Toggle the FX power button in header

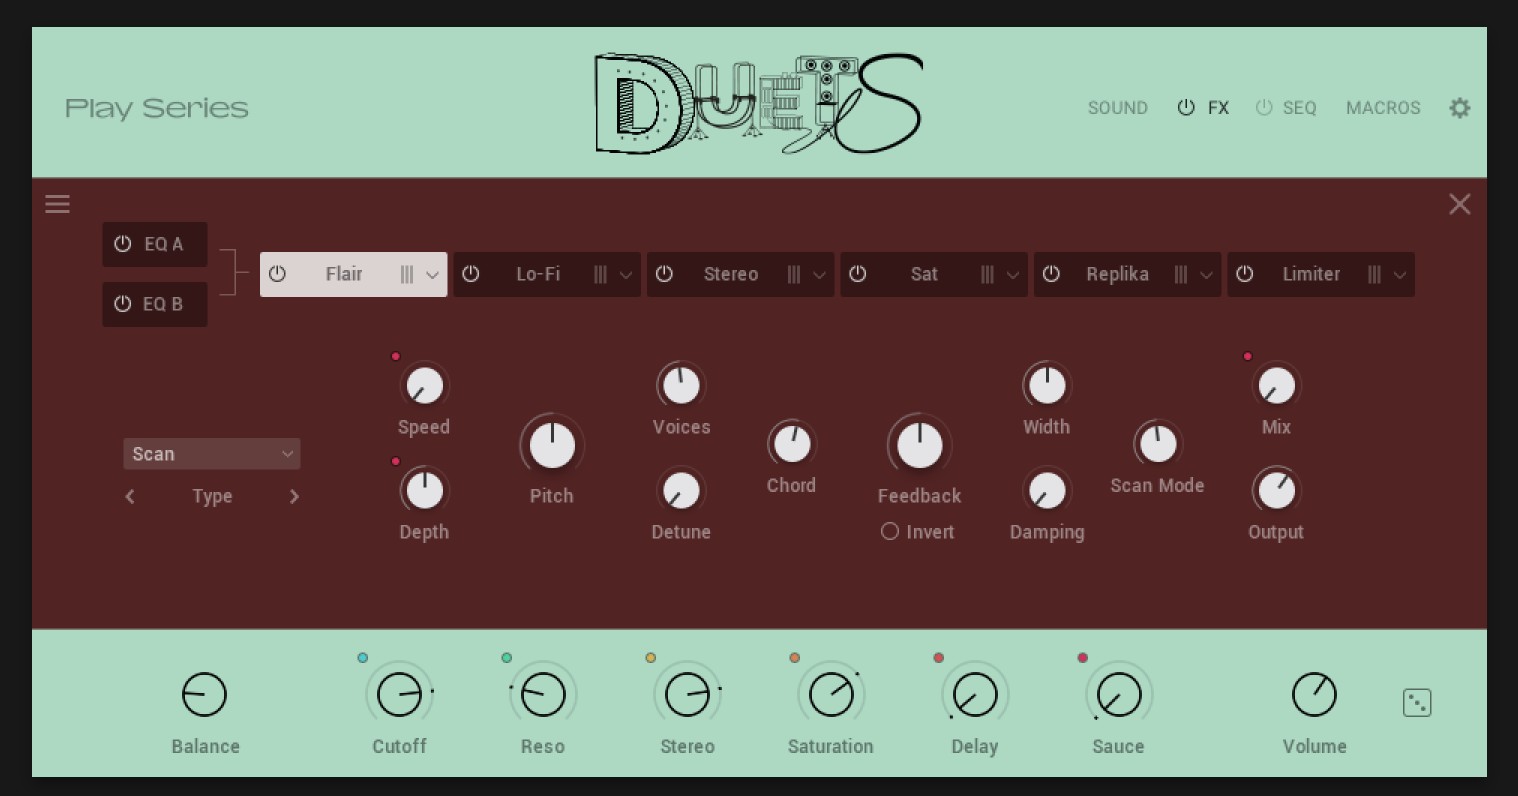[x=1186, y=107]
